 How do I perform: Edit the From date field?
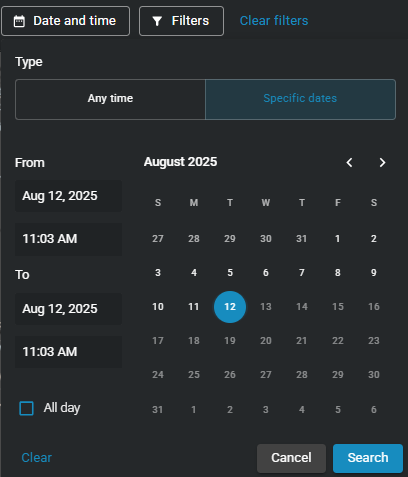click(68, 196)
